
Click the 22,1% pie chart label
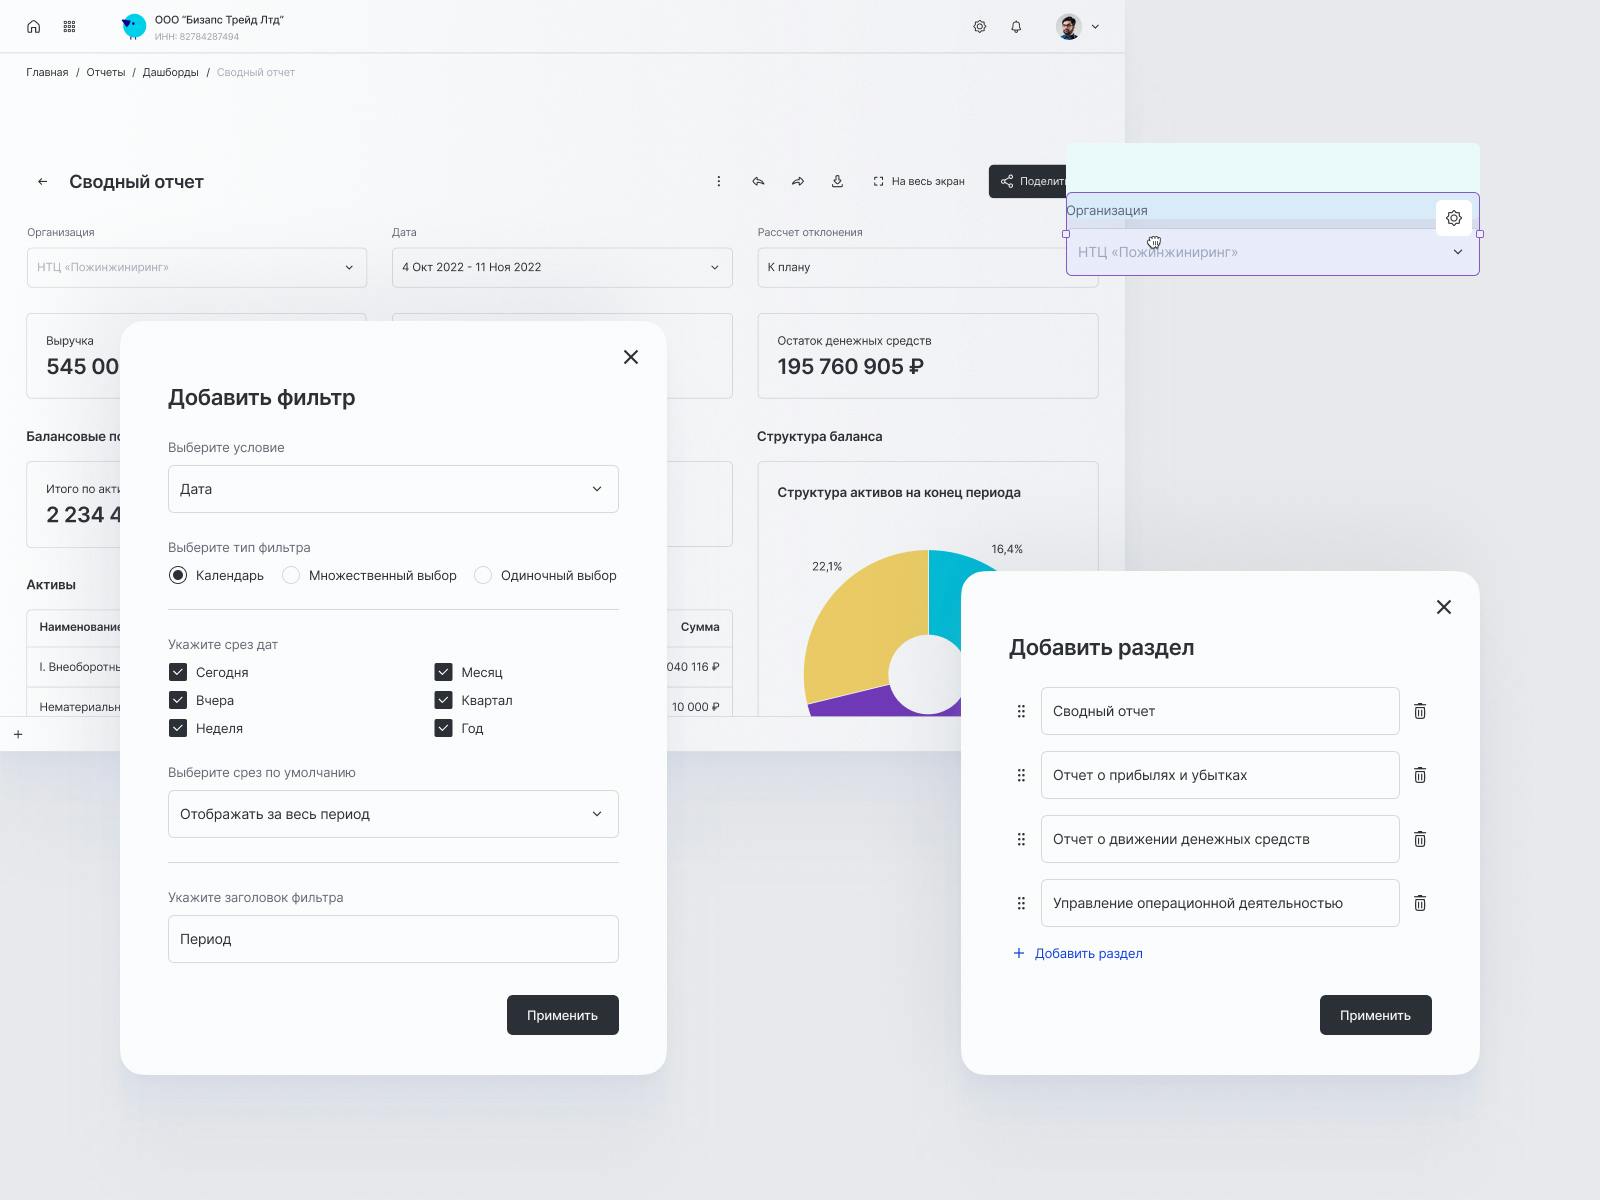(827, 566)
